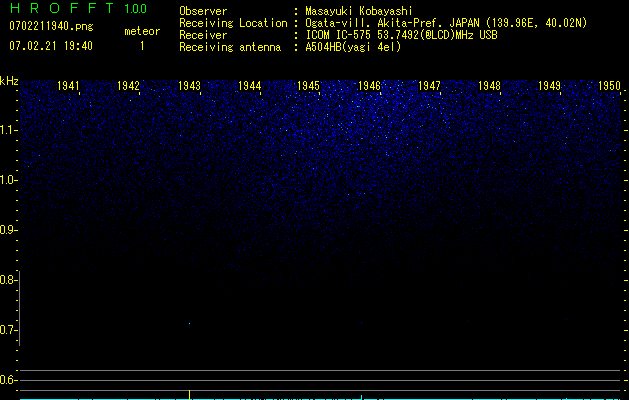Select the filename 0702211940.png

tap(51, 26)
